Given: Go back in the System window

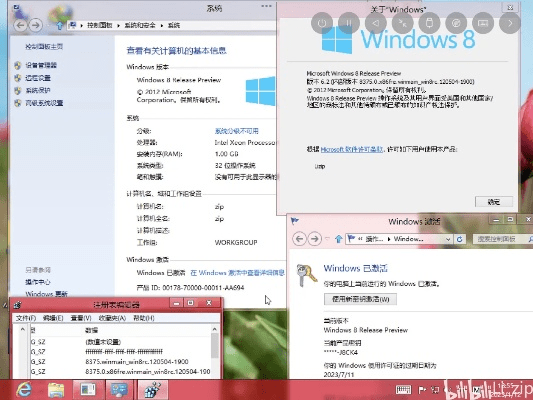Looking at the screenshot, I should [20, 25].
